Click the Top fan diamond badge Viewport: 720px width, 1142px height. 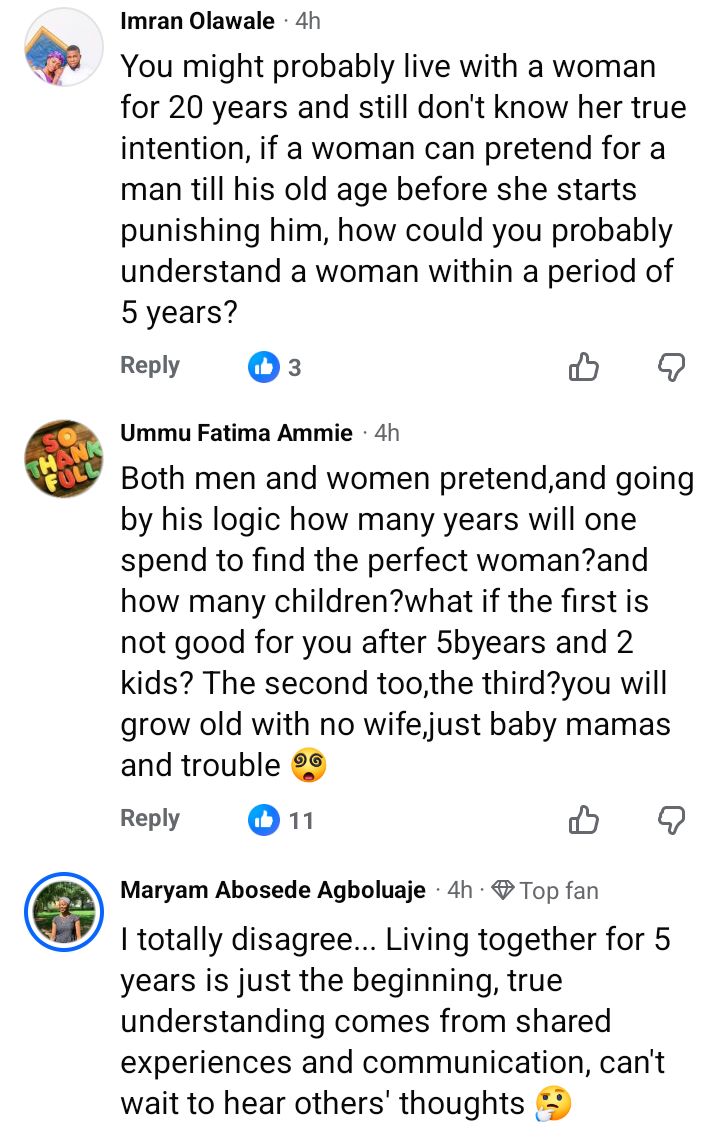pos(504,890)
